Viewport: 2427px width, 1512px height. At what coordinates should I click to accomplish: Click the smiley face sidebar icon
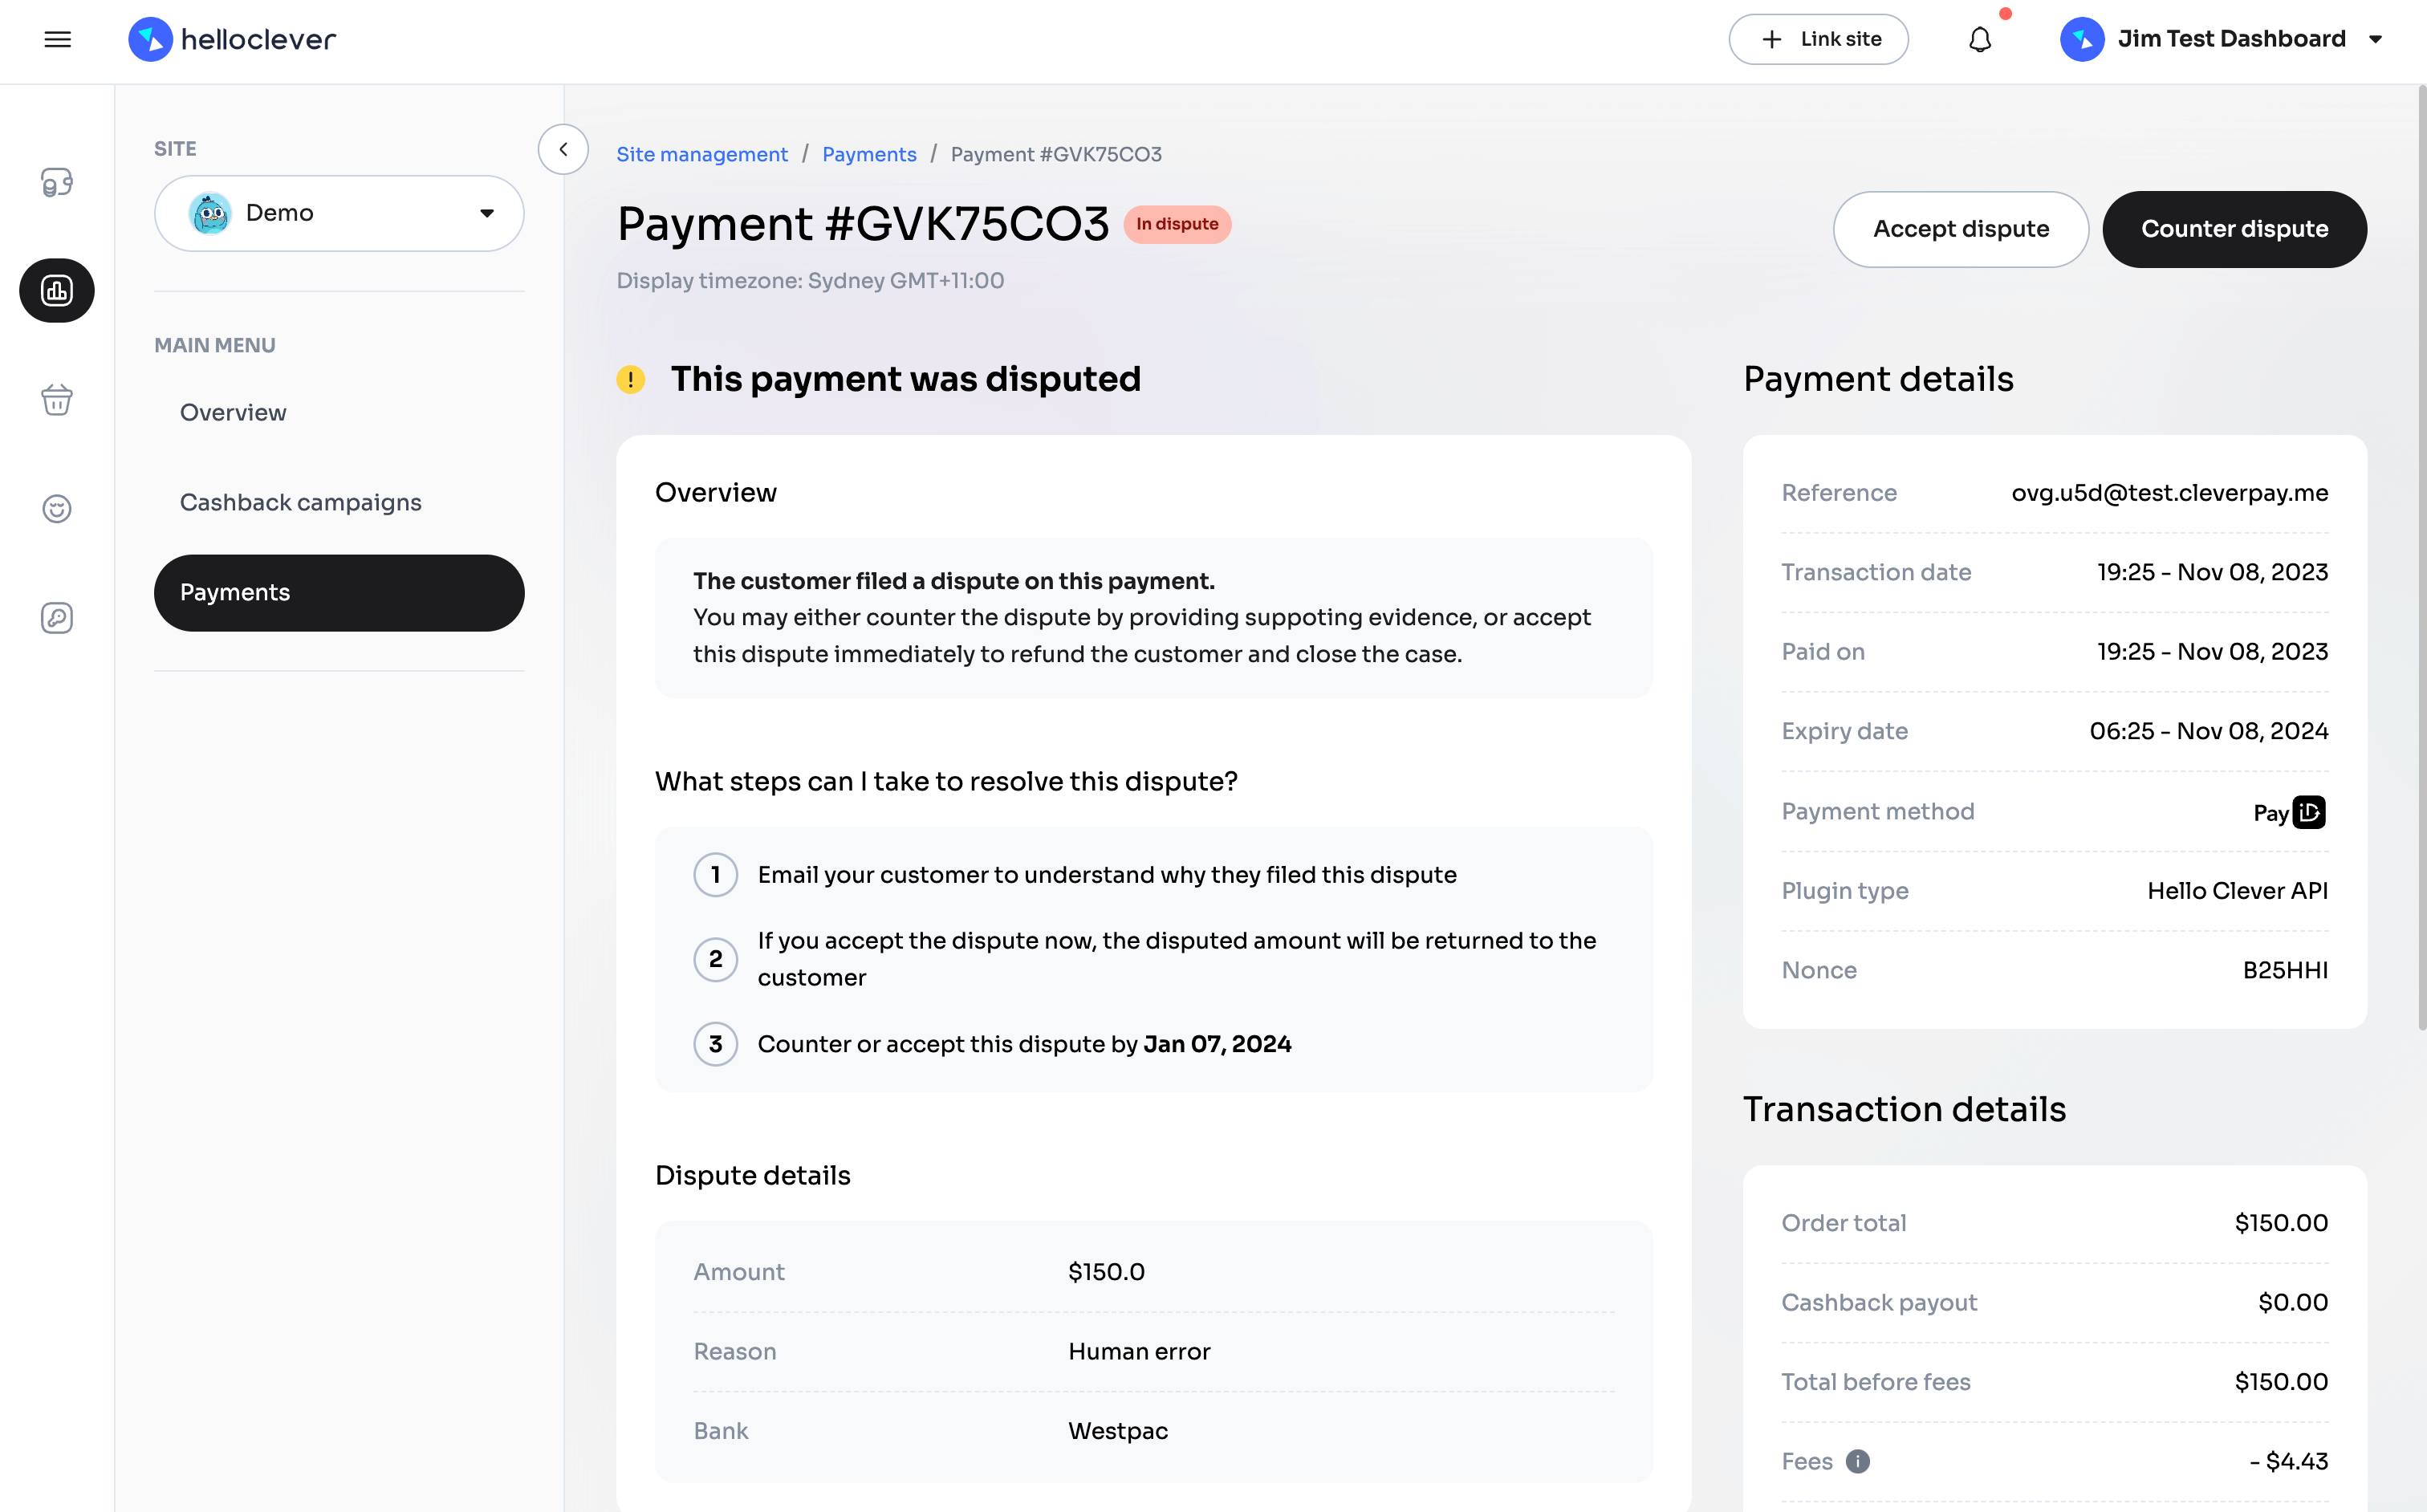(57, 509)
